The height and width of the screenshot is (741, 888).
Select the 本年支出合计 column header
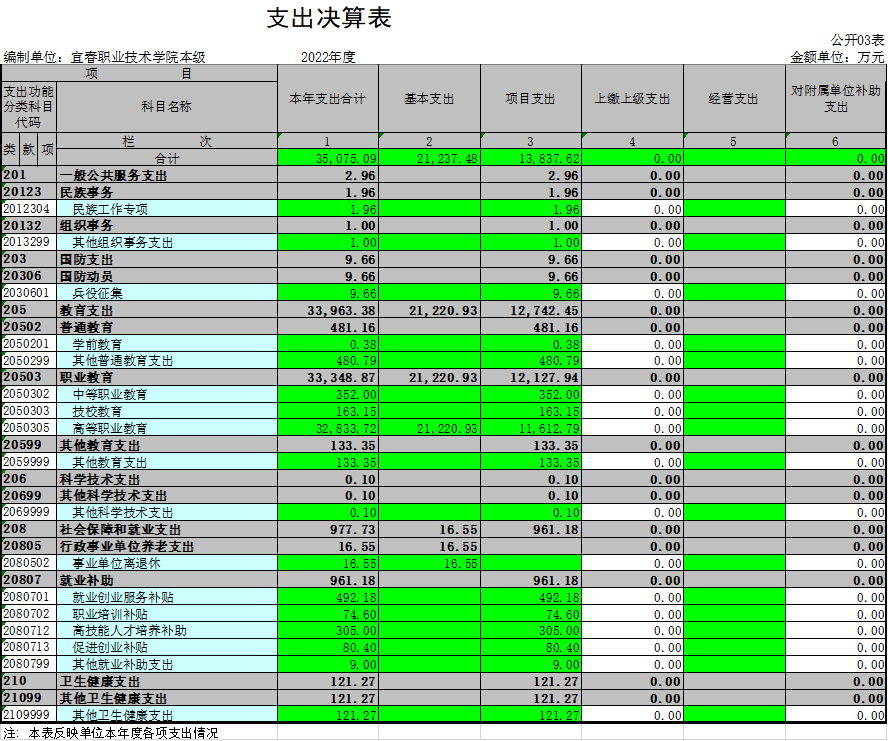(x=327, y=99)
